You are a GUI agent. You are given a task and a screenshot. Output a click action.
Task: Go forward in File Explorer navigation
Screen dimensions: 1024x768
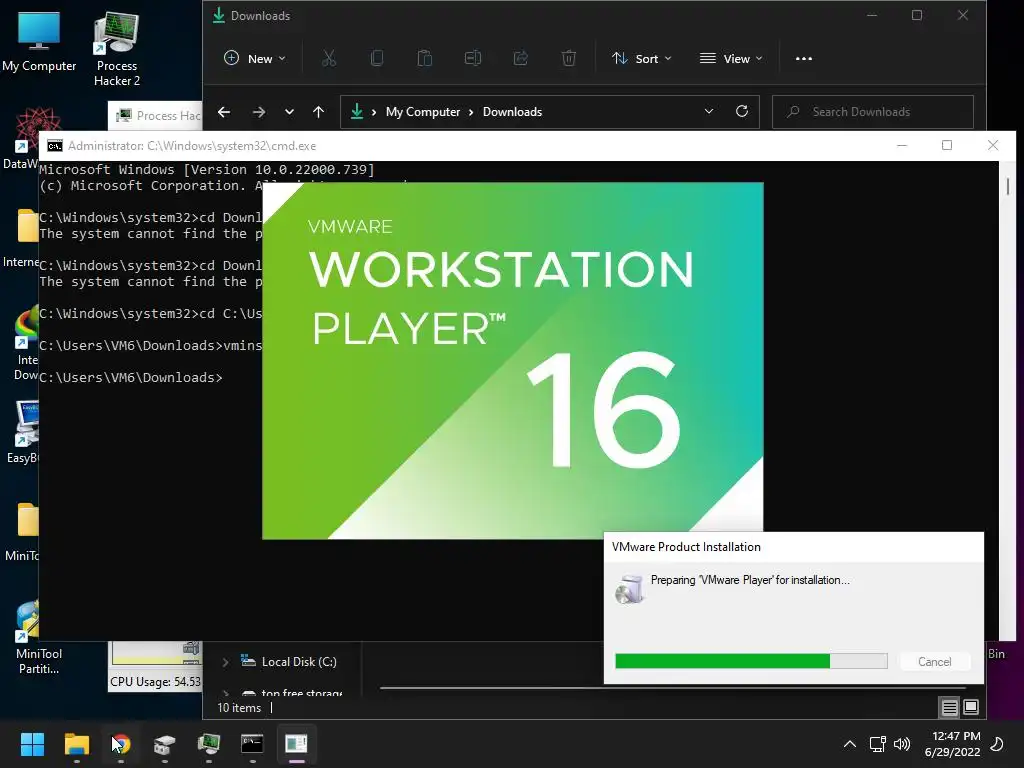(x=259, y=112)
